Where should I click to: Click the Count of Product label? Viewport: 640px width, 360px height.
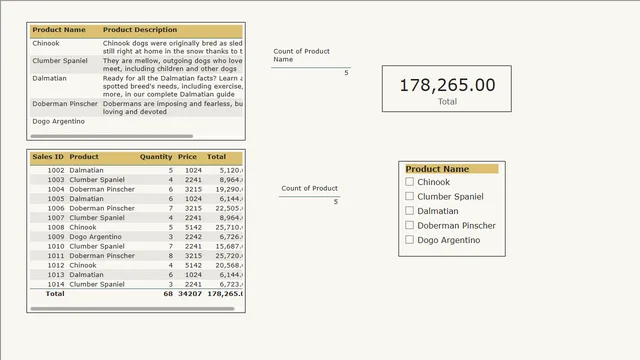tap(309, 188)
